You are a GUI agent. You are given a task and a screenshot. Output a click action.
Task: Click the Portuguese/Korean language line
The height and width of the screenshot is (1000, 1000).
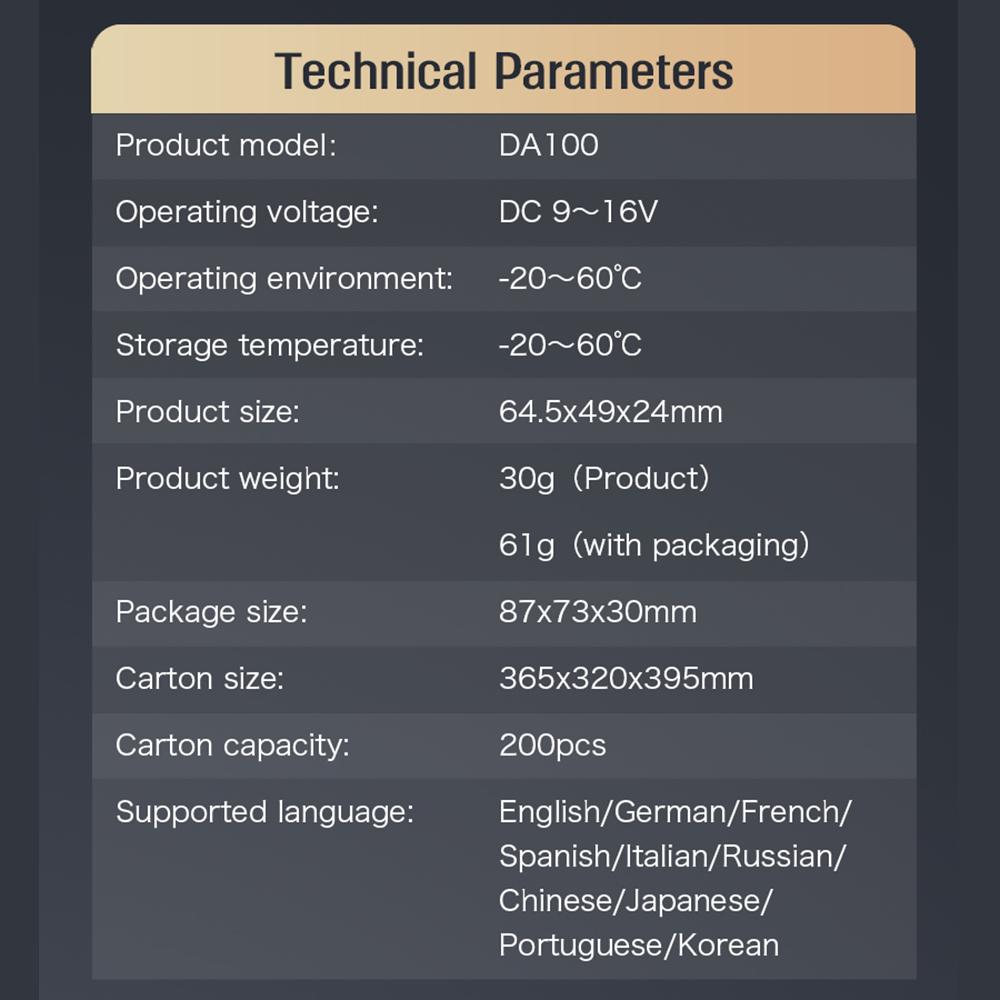tap(638, 944)
